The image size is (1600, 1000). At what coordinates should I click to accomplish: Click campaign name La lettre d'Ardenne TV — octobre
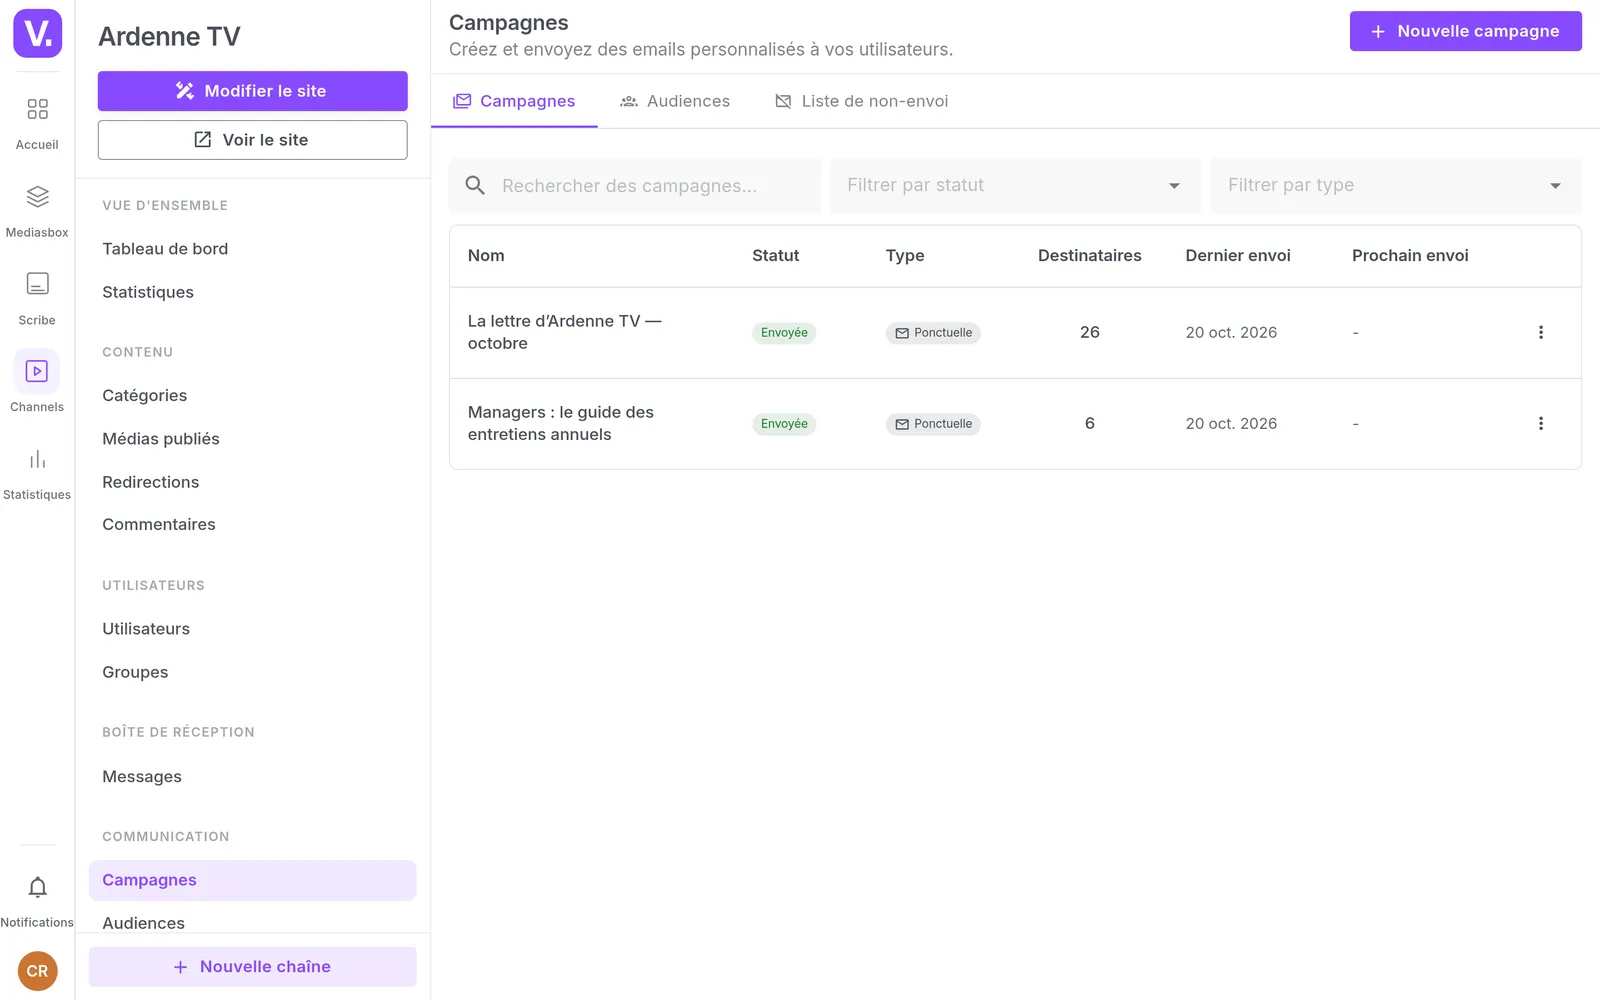(564, 332)
